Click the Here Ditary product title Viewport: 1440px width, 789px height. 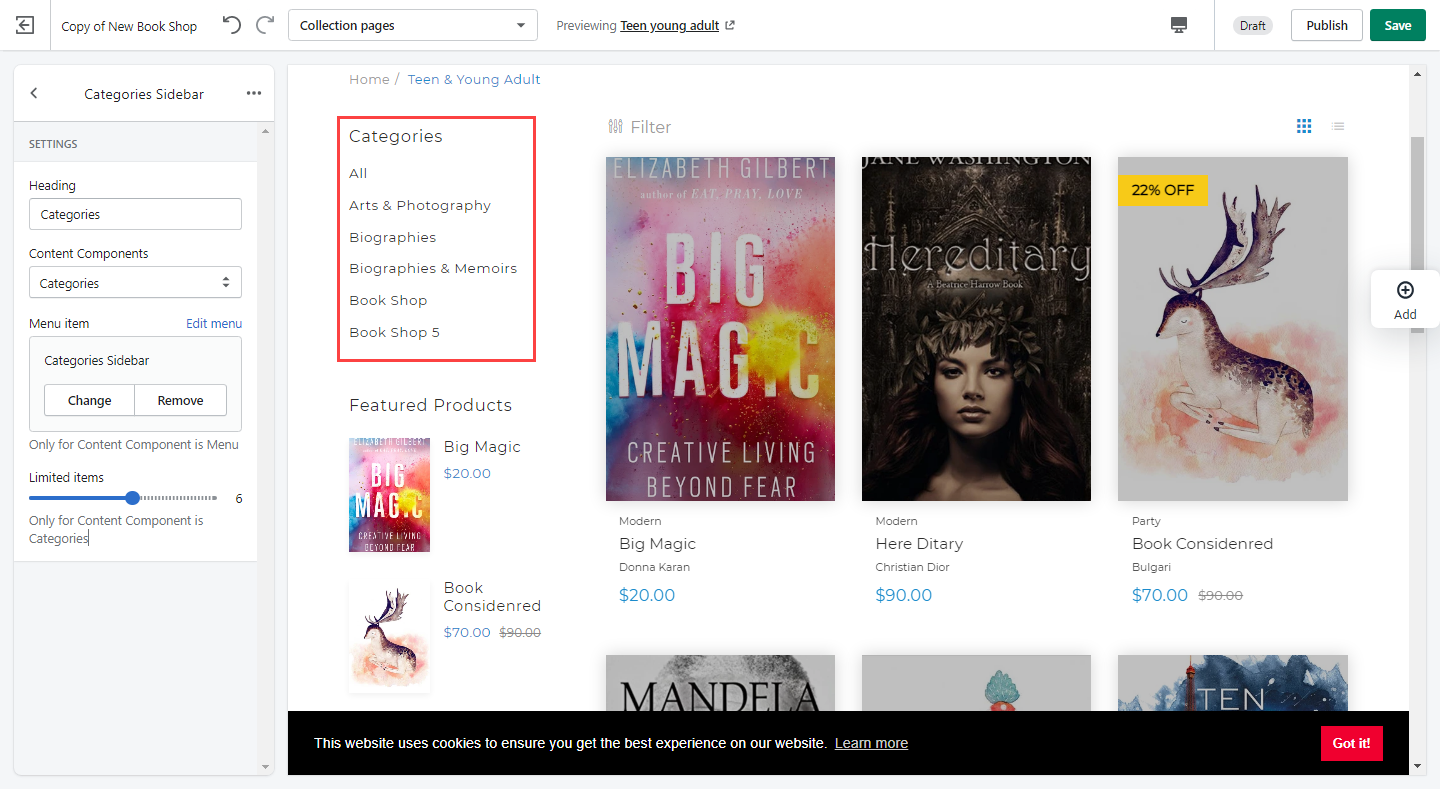pos(919,544)
